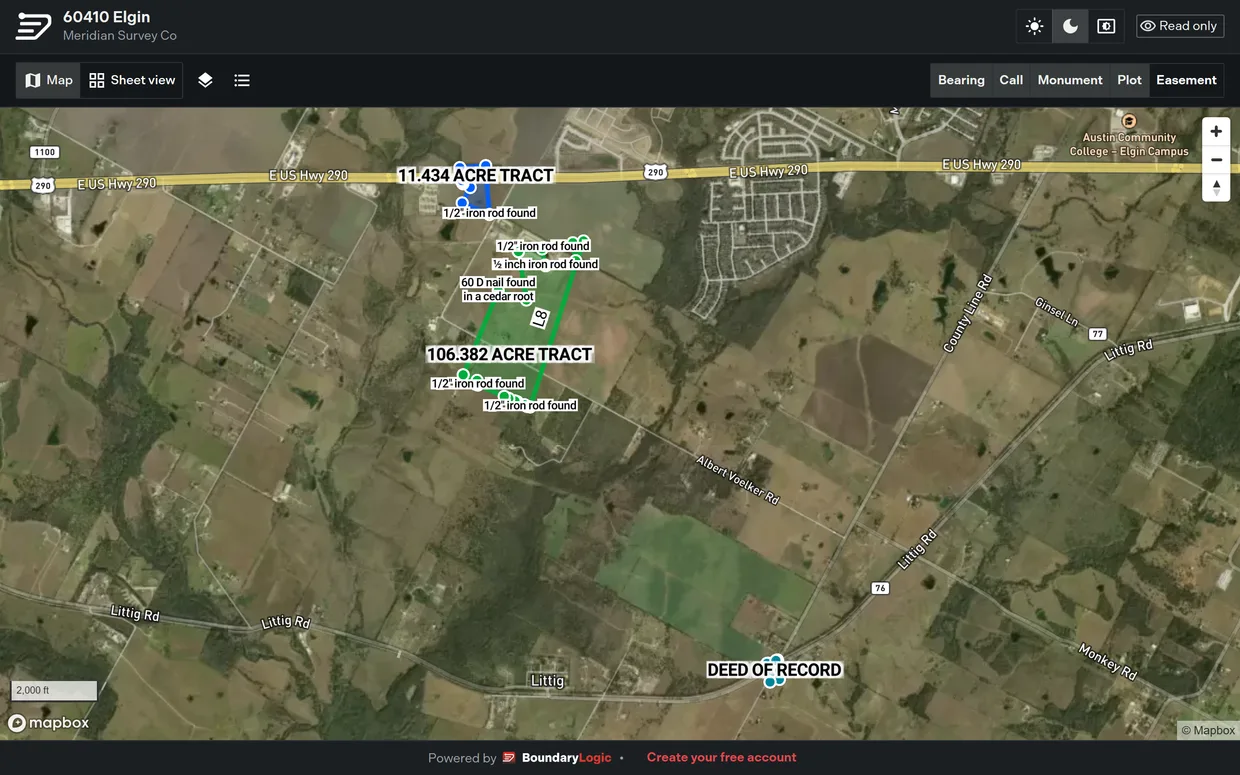Viewport: 1240px width, 775px height.
Task: Reset map bearing with compass icon
Action: 1216,188
